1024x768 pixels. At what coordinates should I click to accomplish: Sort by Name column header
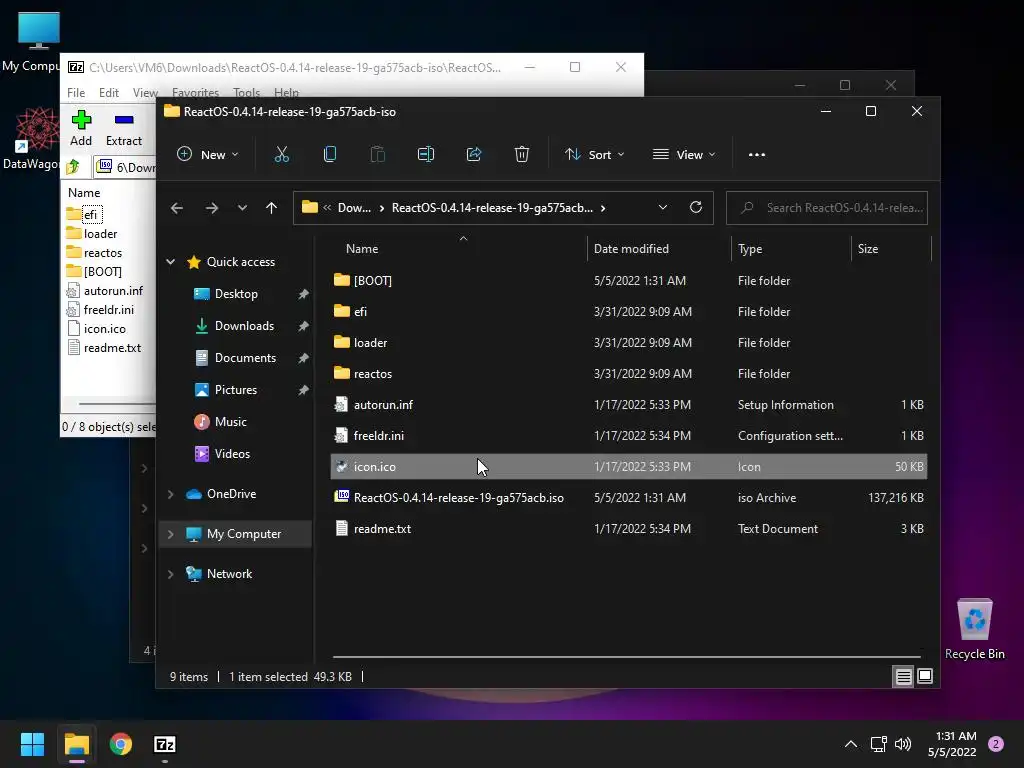(460, 249)
